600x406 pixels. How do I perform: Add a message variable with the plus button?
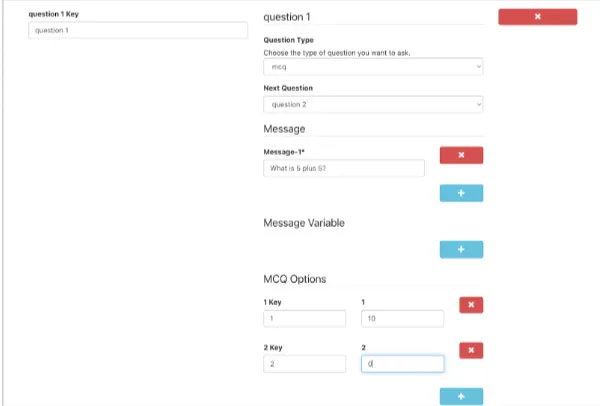pyautogui.click(x=461, y=249)
